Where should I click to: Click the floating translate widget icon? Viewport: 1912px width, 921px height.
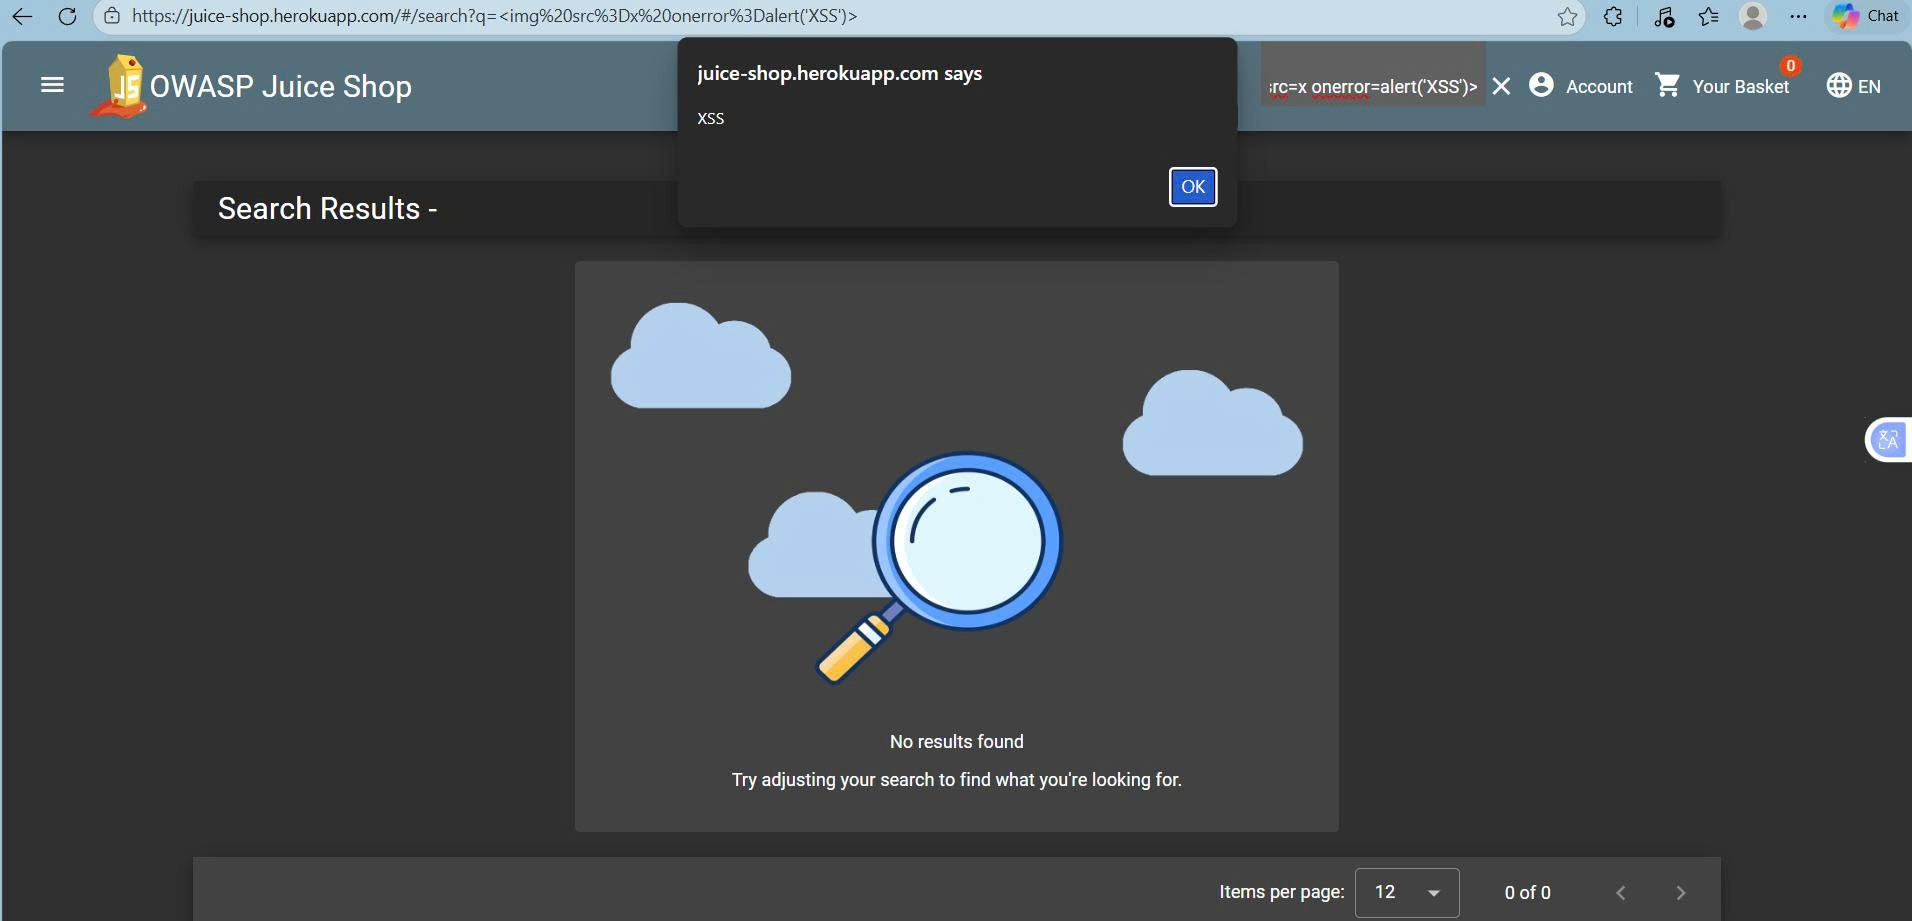(x=1888, y=440)
